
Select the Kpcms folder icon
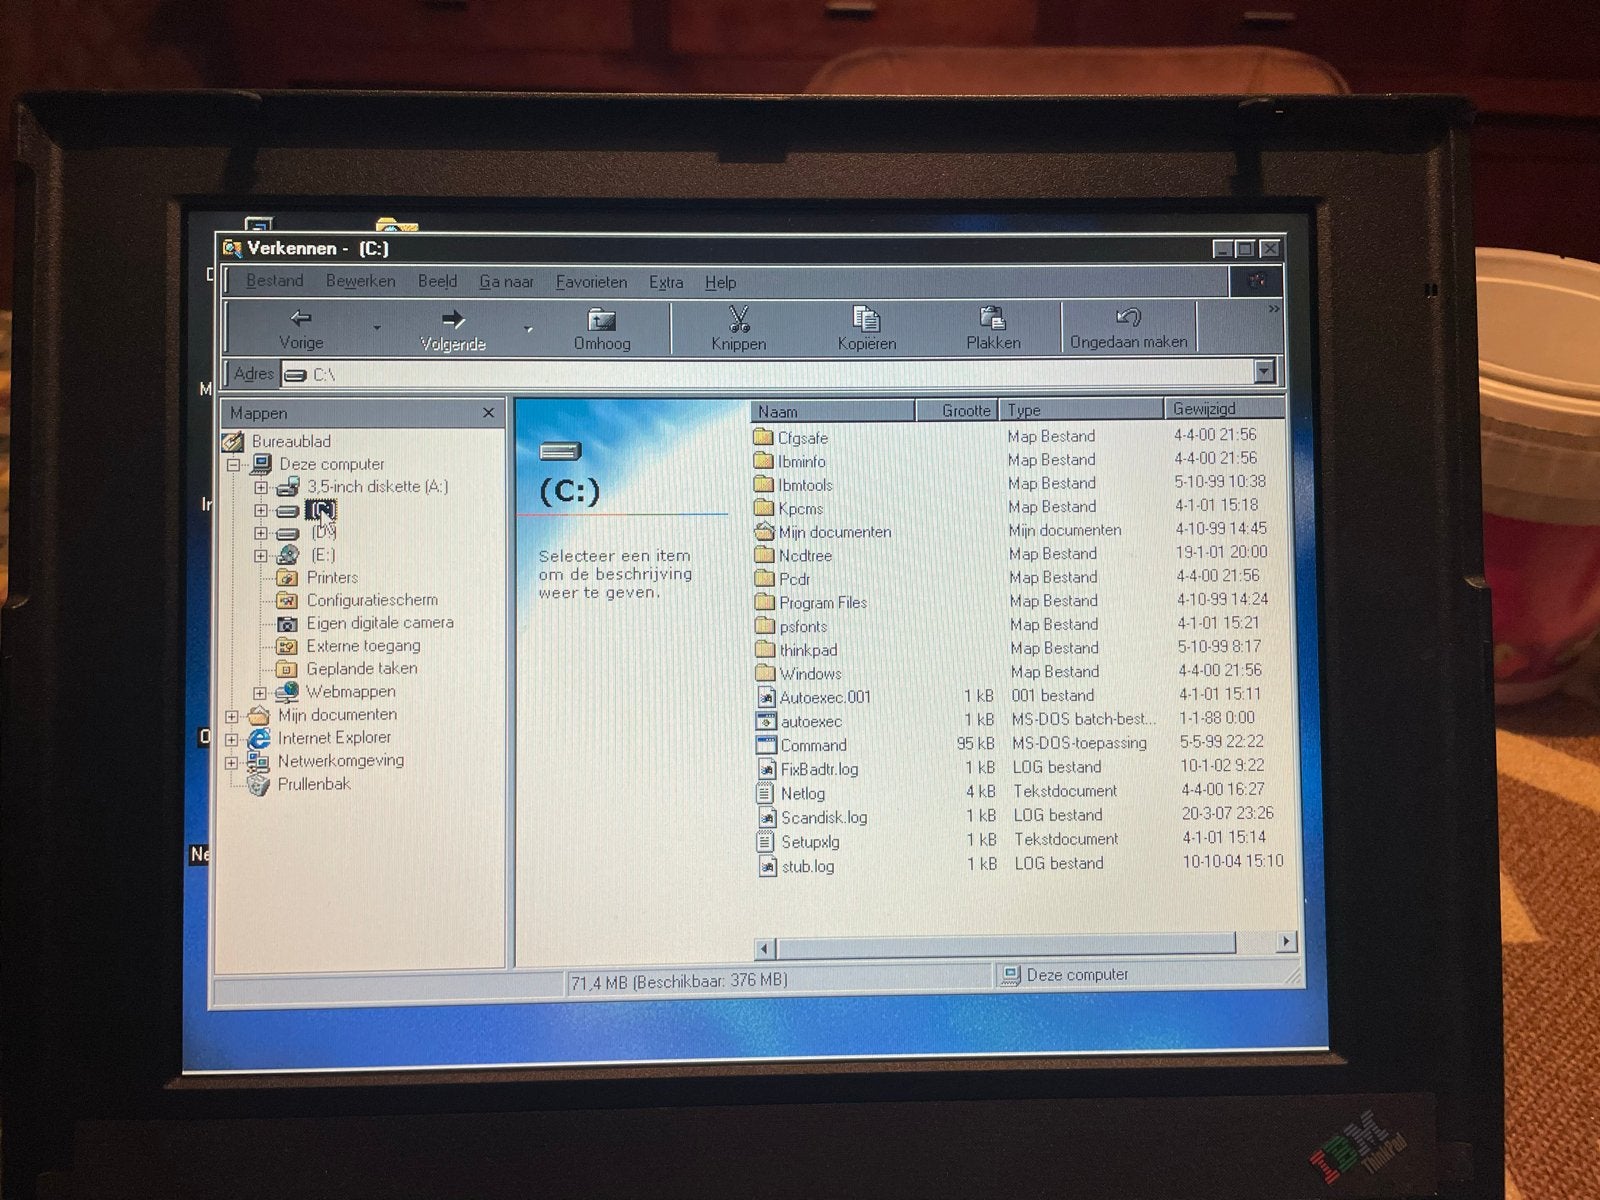pos(764,508)
